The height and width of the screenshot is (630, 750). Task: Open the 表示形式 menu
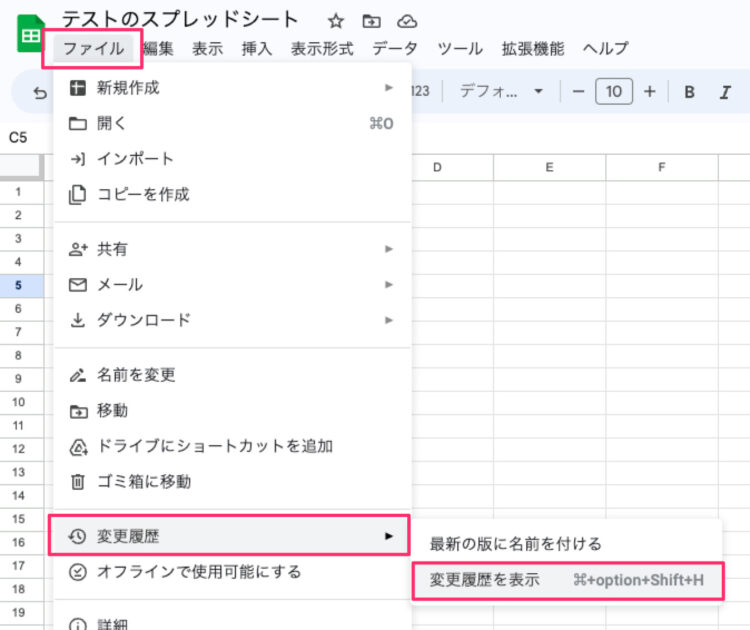322,48
